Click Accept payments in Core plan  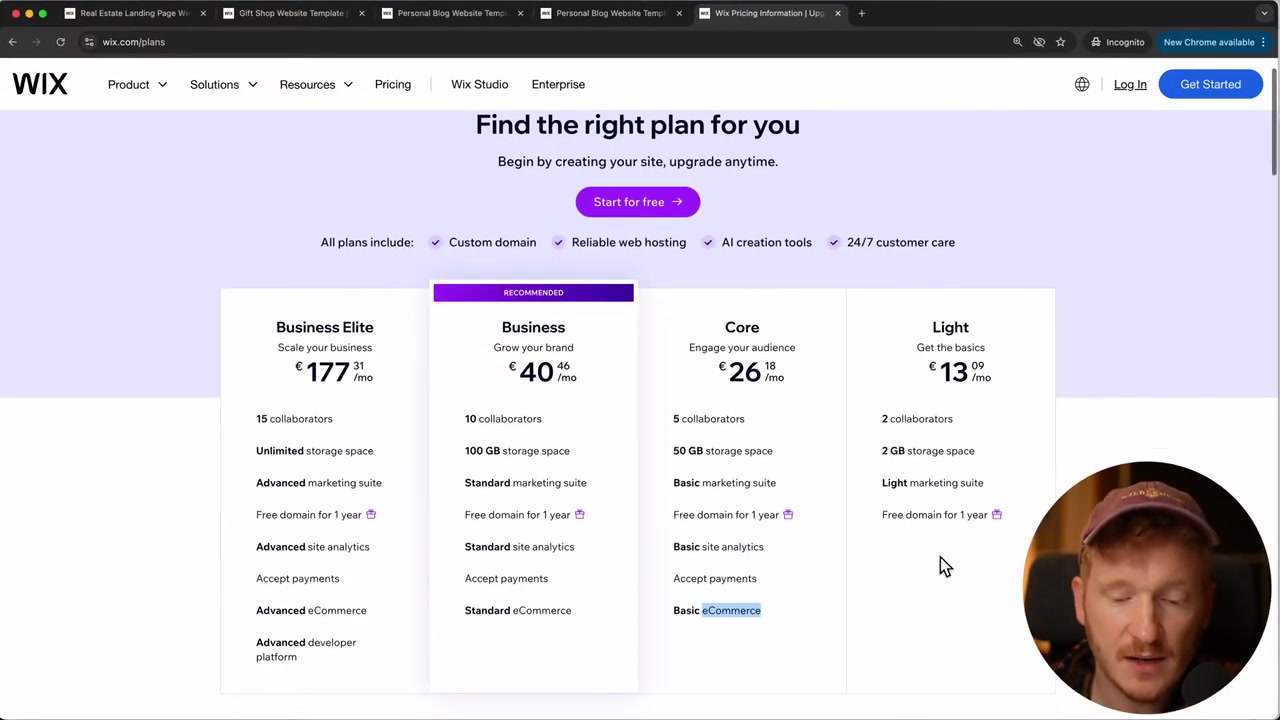point(715,578)
